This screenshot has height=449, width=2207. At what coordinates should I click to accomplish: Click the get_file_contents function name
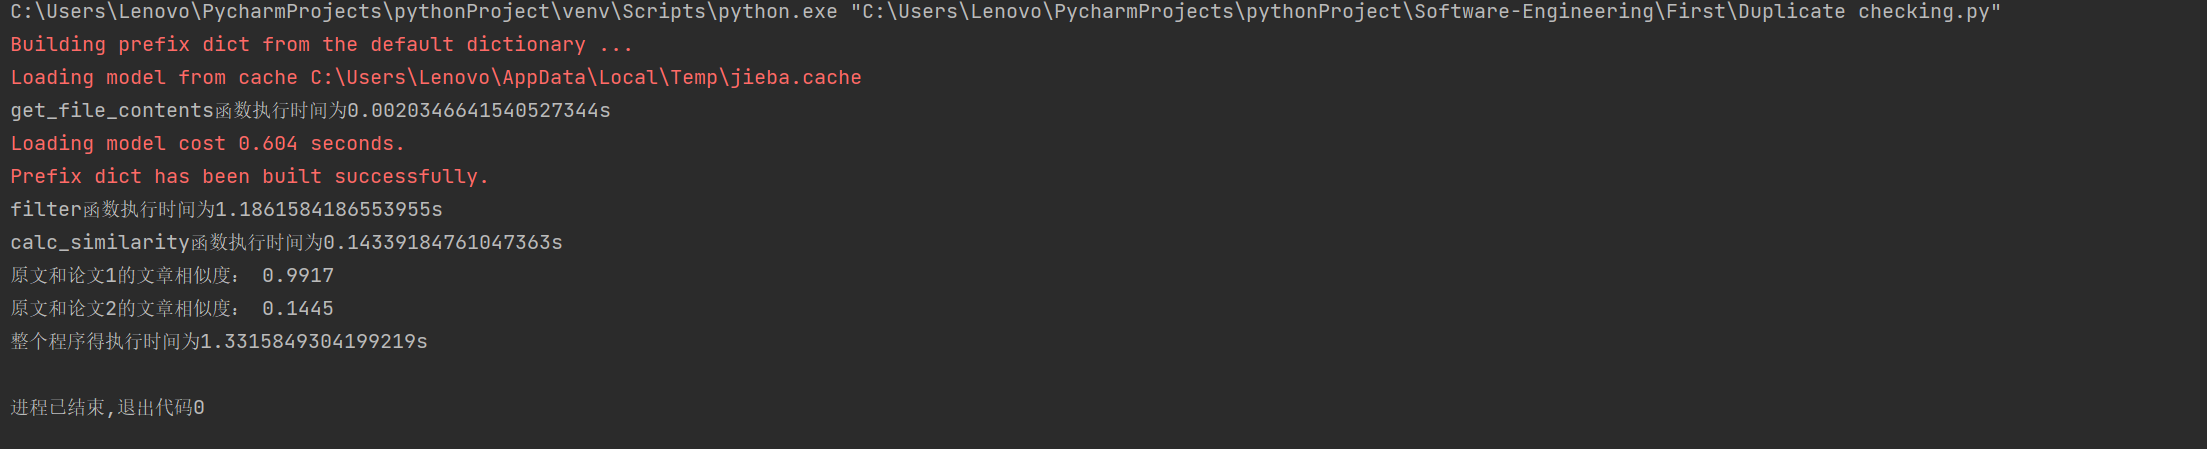point(112,111)
